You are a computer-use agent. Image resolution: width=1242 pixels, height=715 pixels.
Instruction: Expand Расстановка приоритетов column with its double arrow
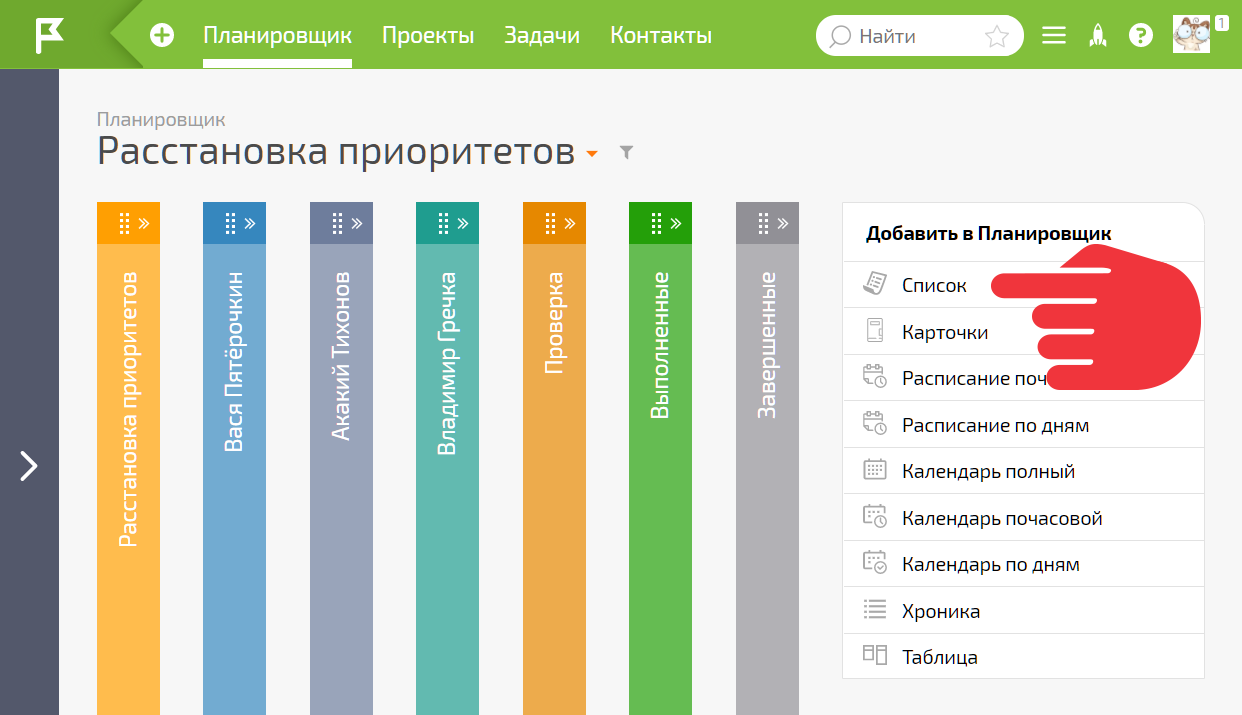point(144,223)
